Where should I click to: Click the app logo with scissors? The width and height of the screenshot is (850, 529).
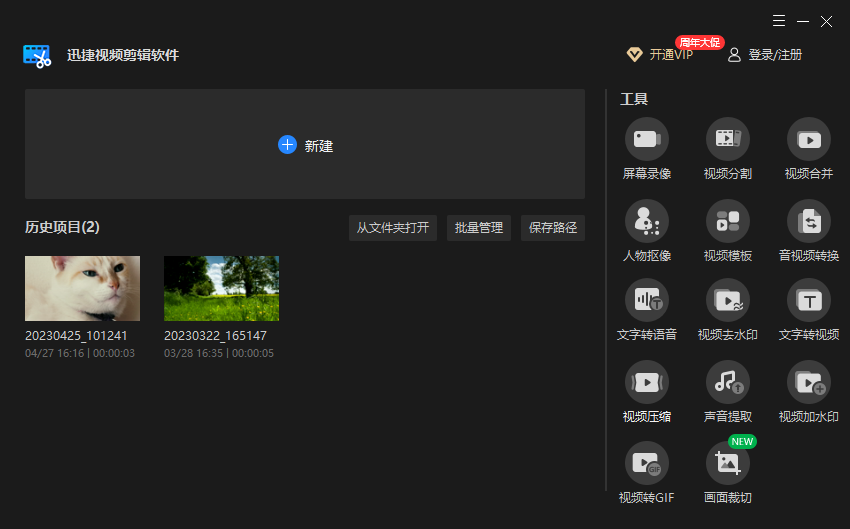coord(37,56)
